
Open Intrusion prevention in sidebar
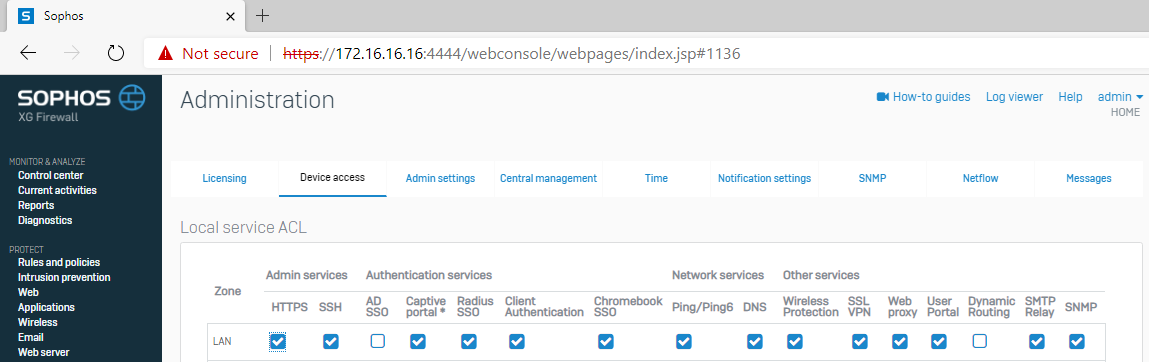[64, 277]
